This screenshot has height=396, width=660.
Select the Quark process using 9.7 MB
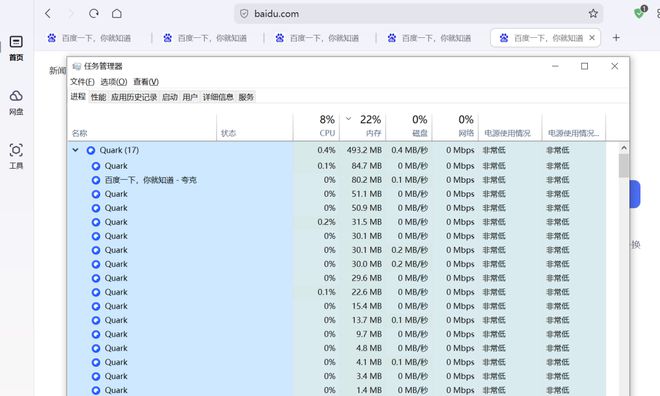(337, 334)
